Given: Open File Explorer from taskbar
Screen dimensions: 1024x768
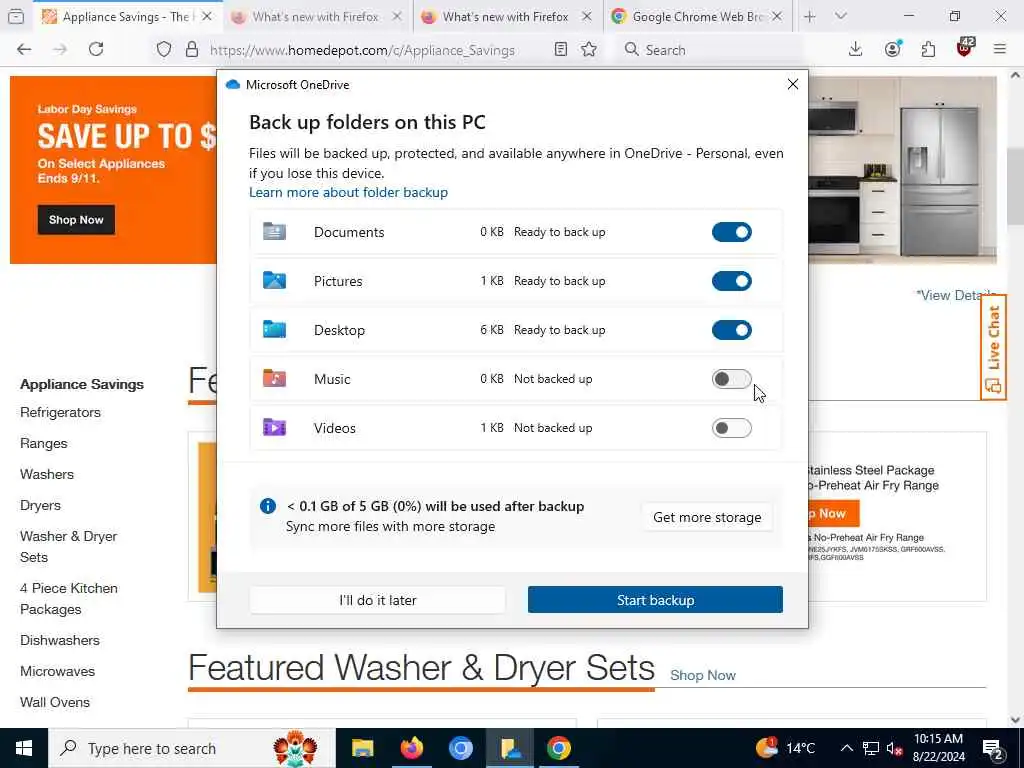Looking at the screenshot, I should click(x=362, y=748).
